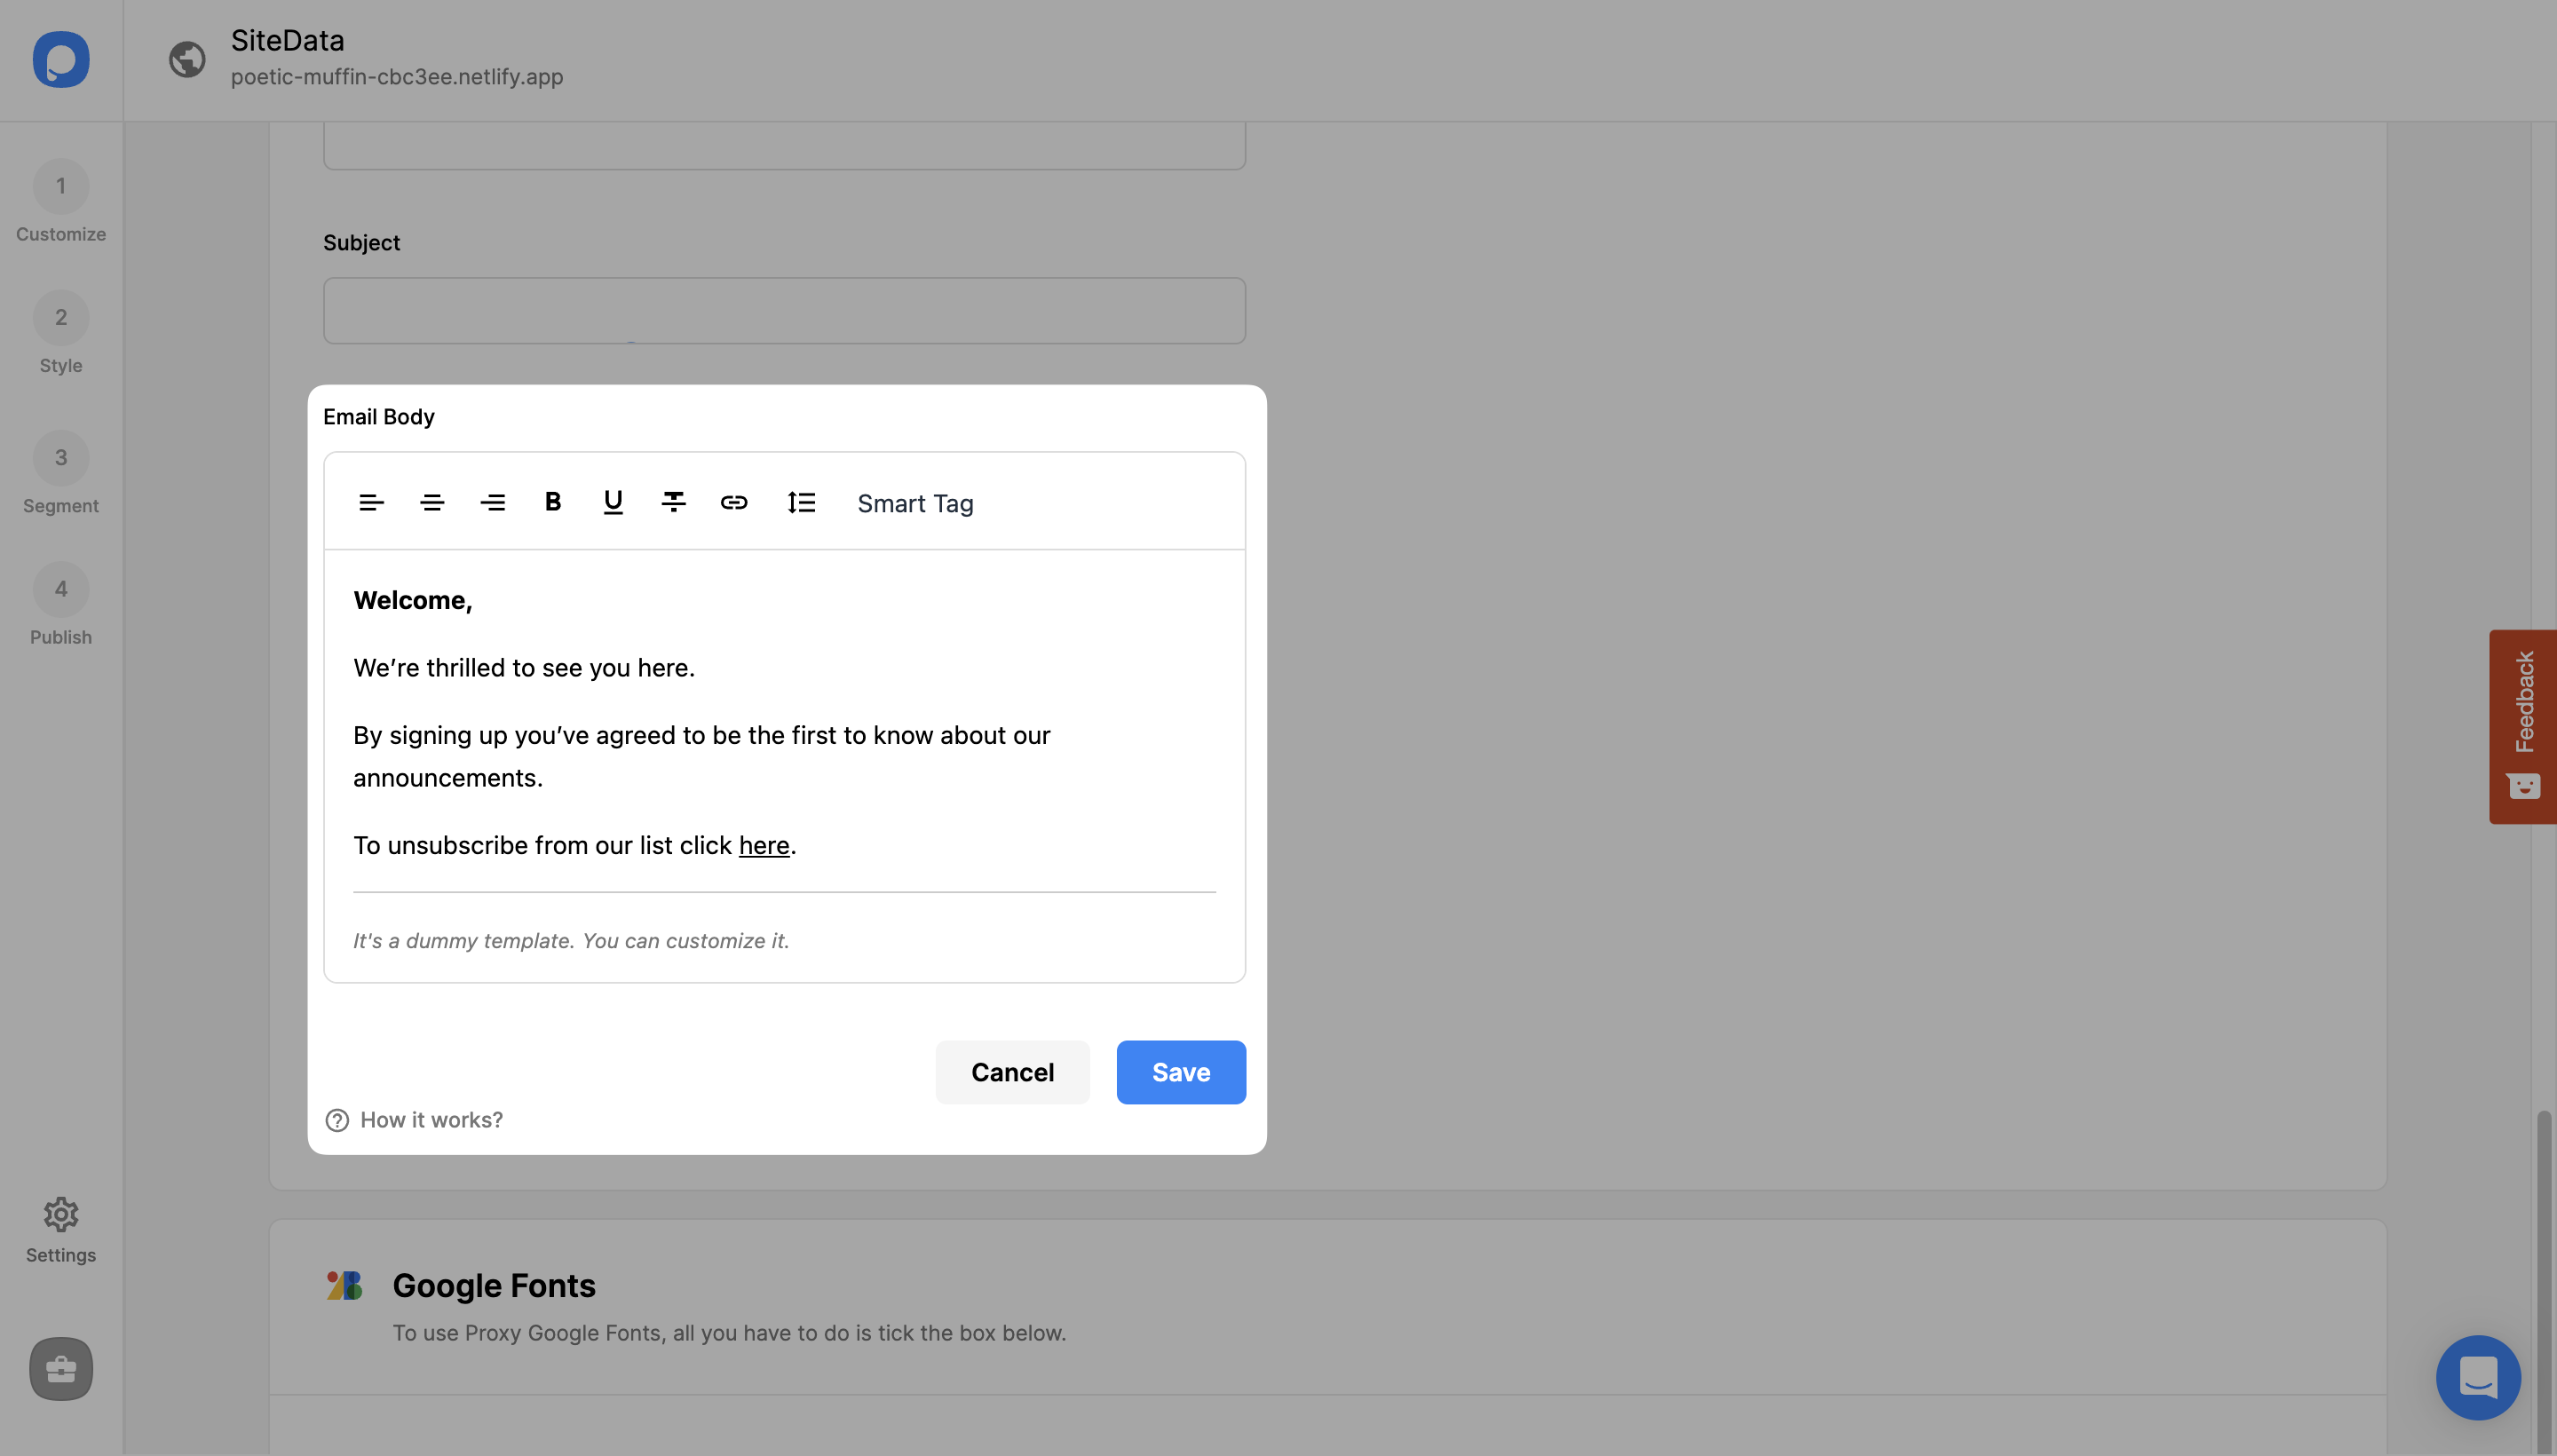The height and width of the screenshot is (1456, 2557).
Task: Click the bold formatting icon
Action: tap(551, 501)
